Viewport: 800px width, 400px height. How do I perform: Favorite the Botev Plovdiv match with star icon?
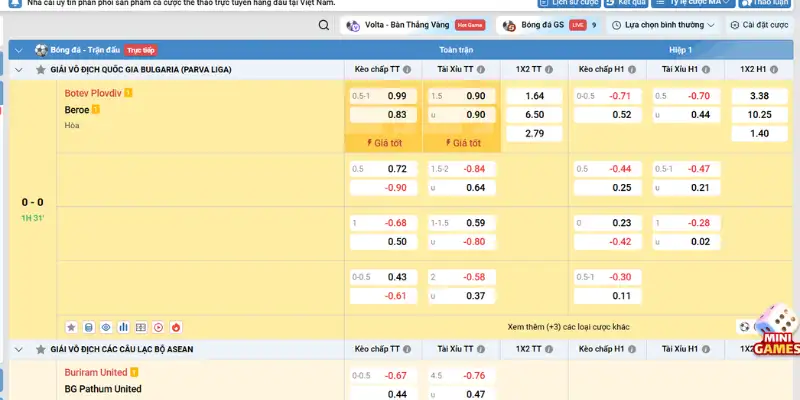click(x=71, y=326)
